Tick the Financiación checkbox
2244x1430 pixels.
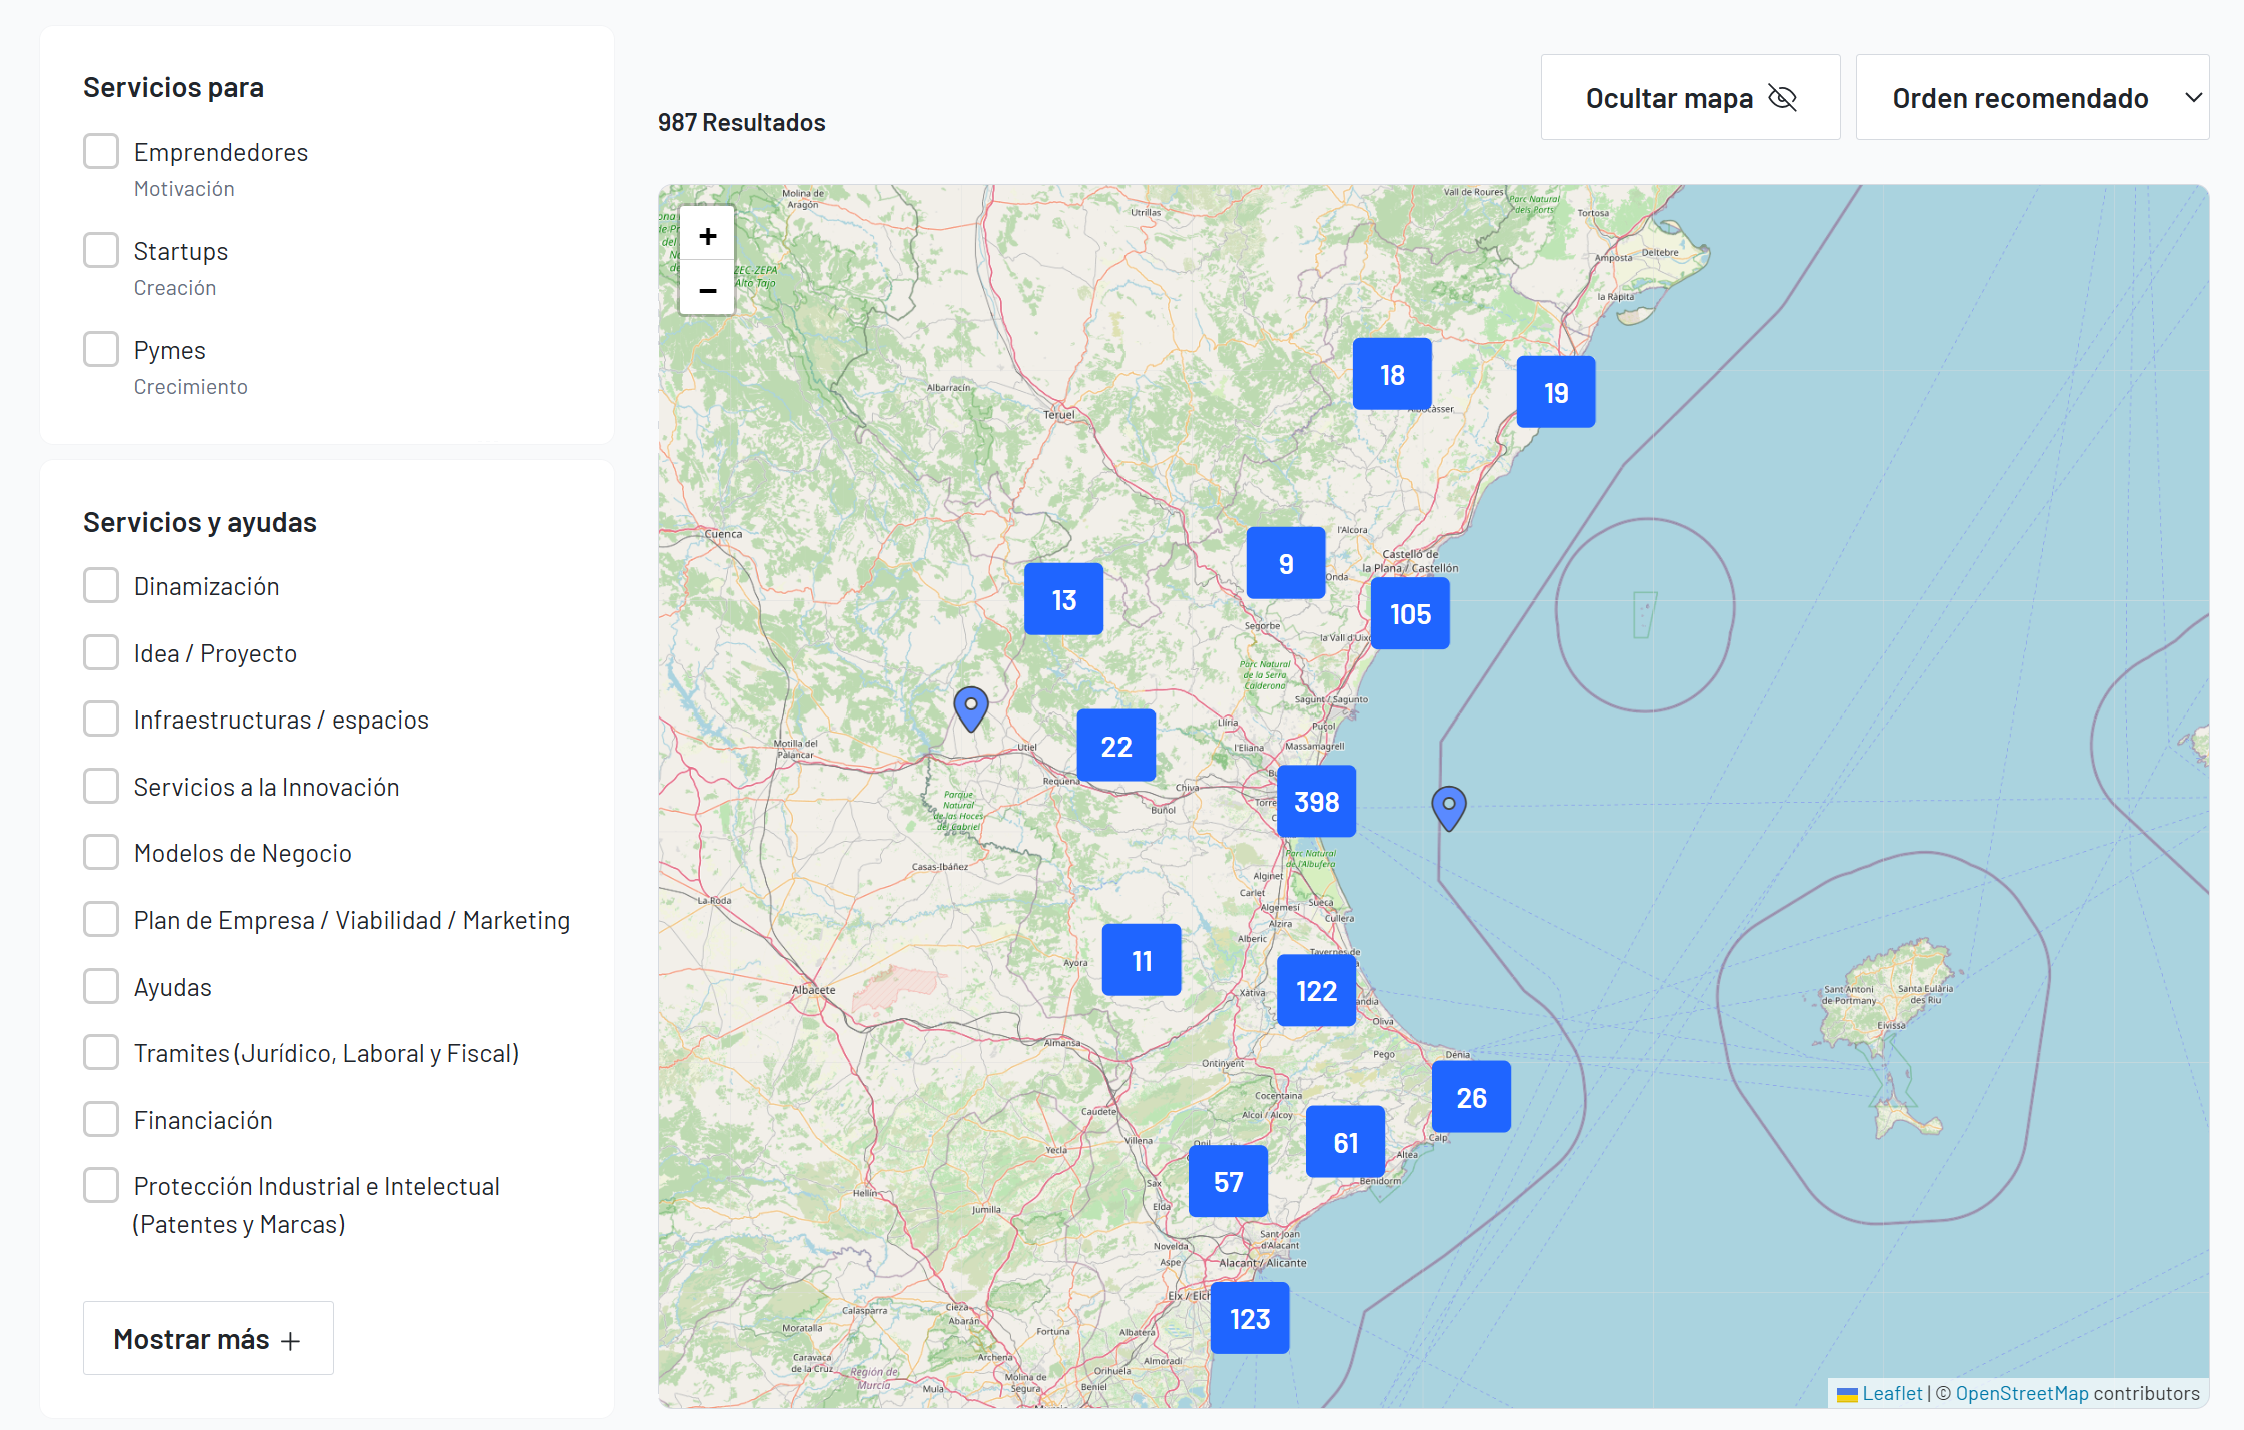pos(101,1119)
